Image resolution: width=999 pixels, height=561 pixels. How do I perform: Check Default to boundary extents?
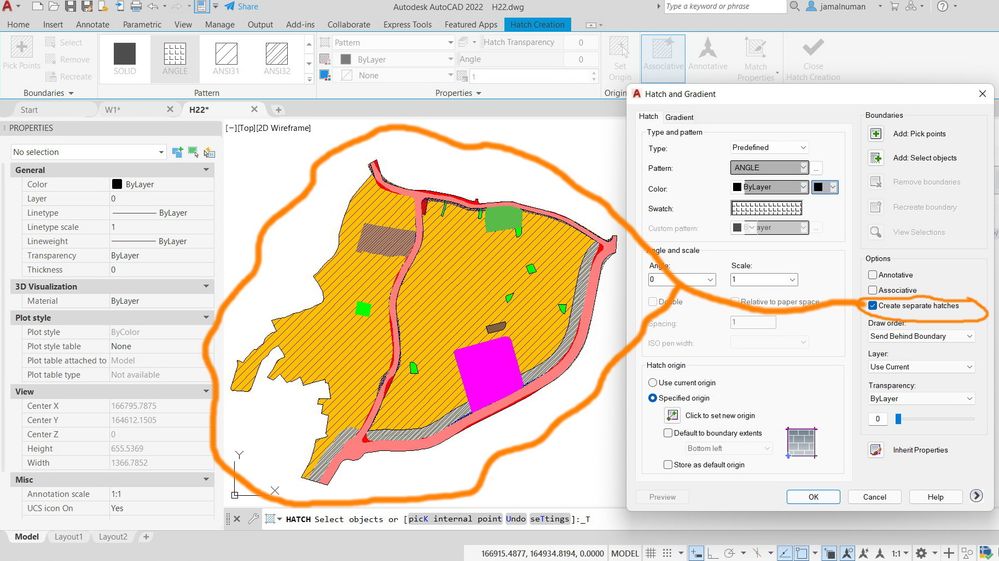point(668,433)
